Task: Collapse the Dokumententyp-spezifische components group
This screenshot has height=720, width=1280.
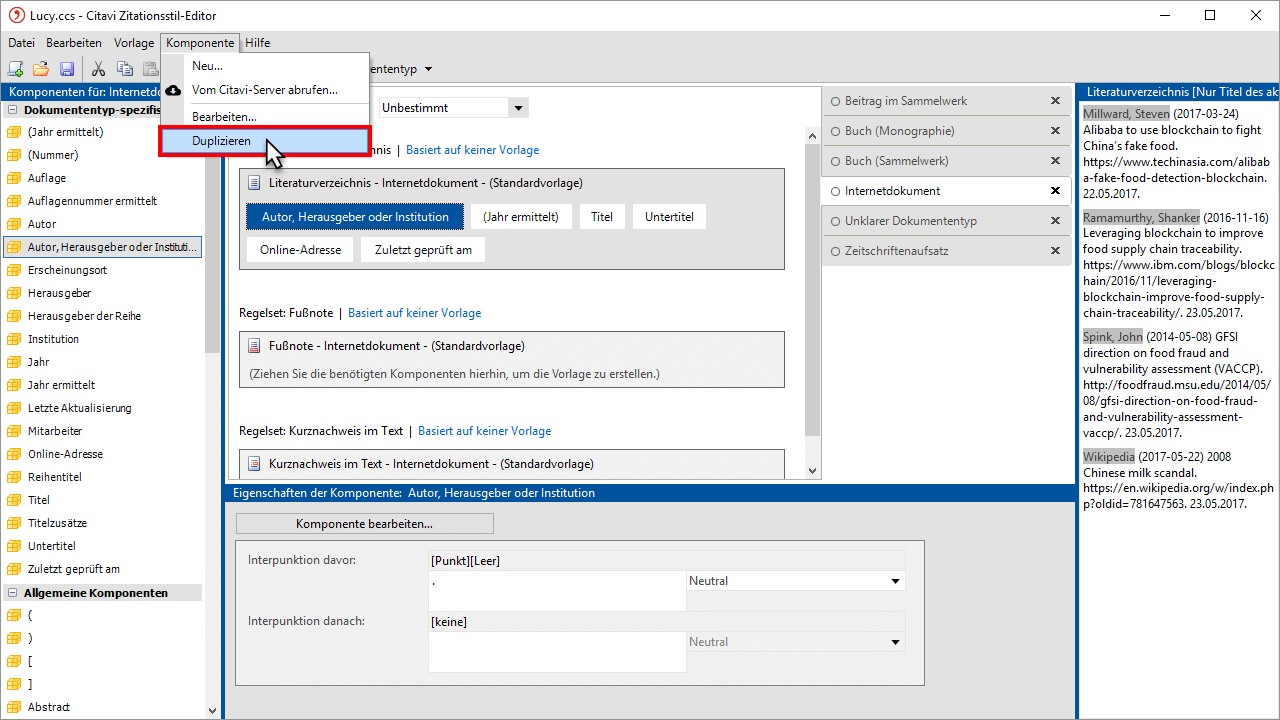Action: coord(13,110)
